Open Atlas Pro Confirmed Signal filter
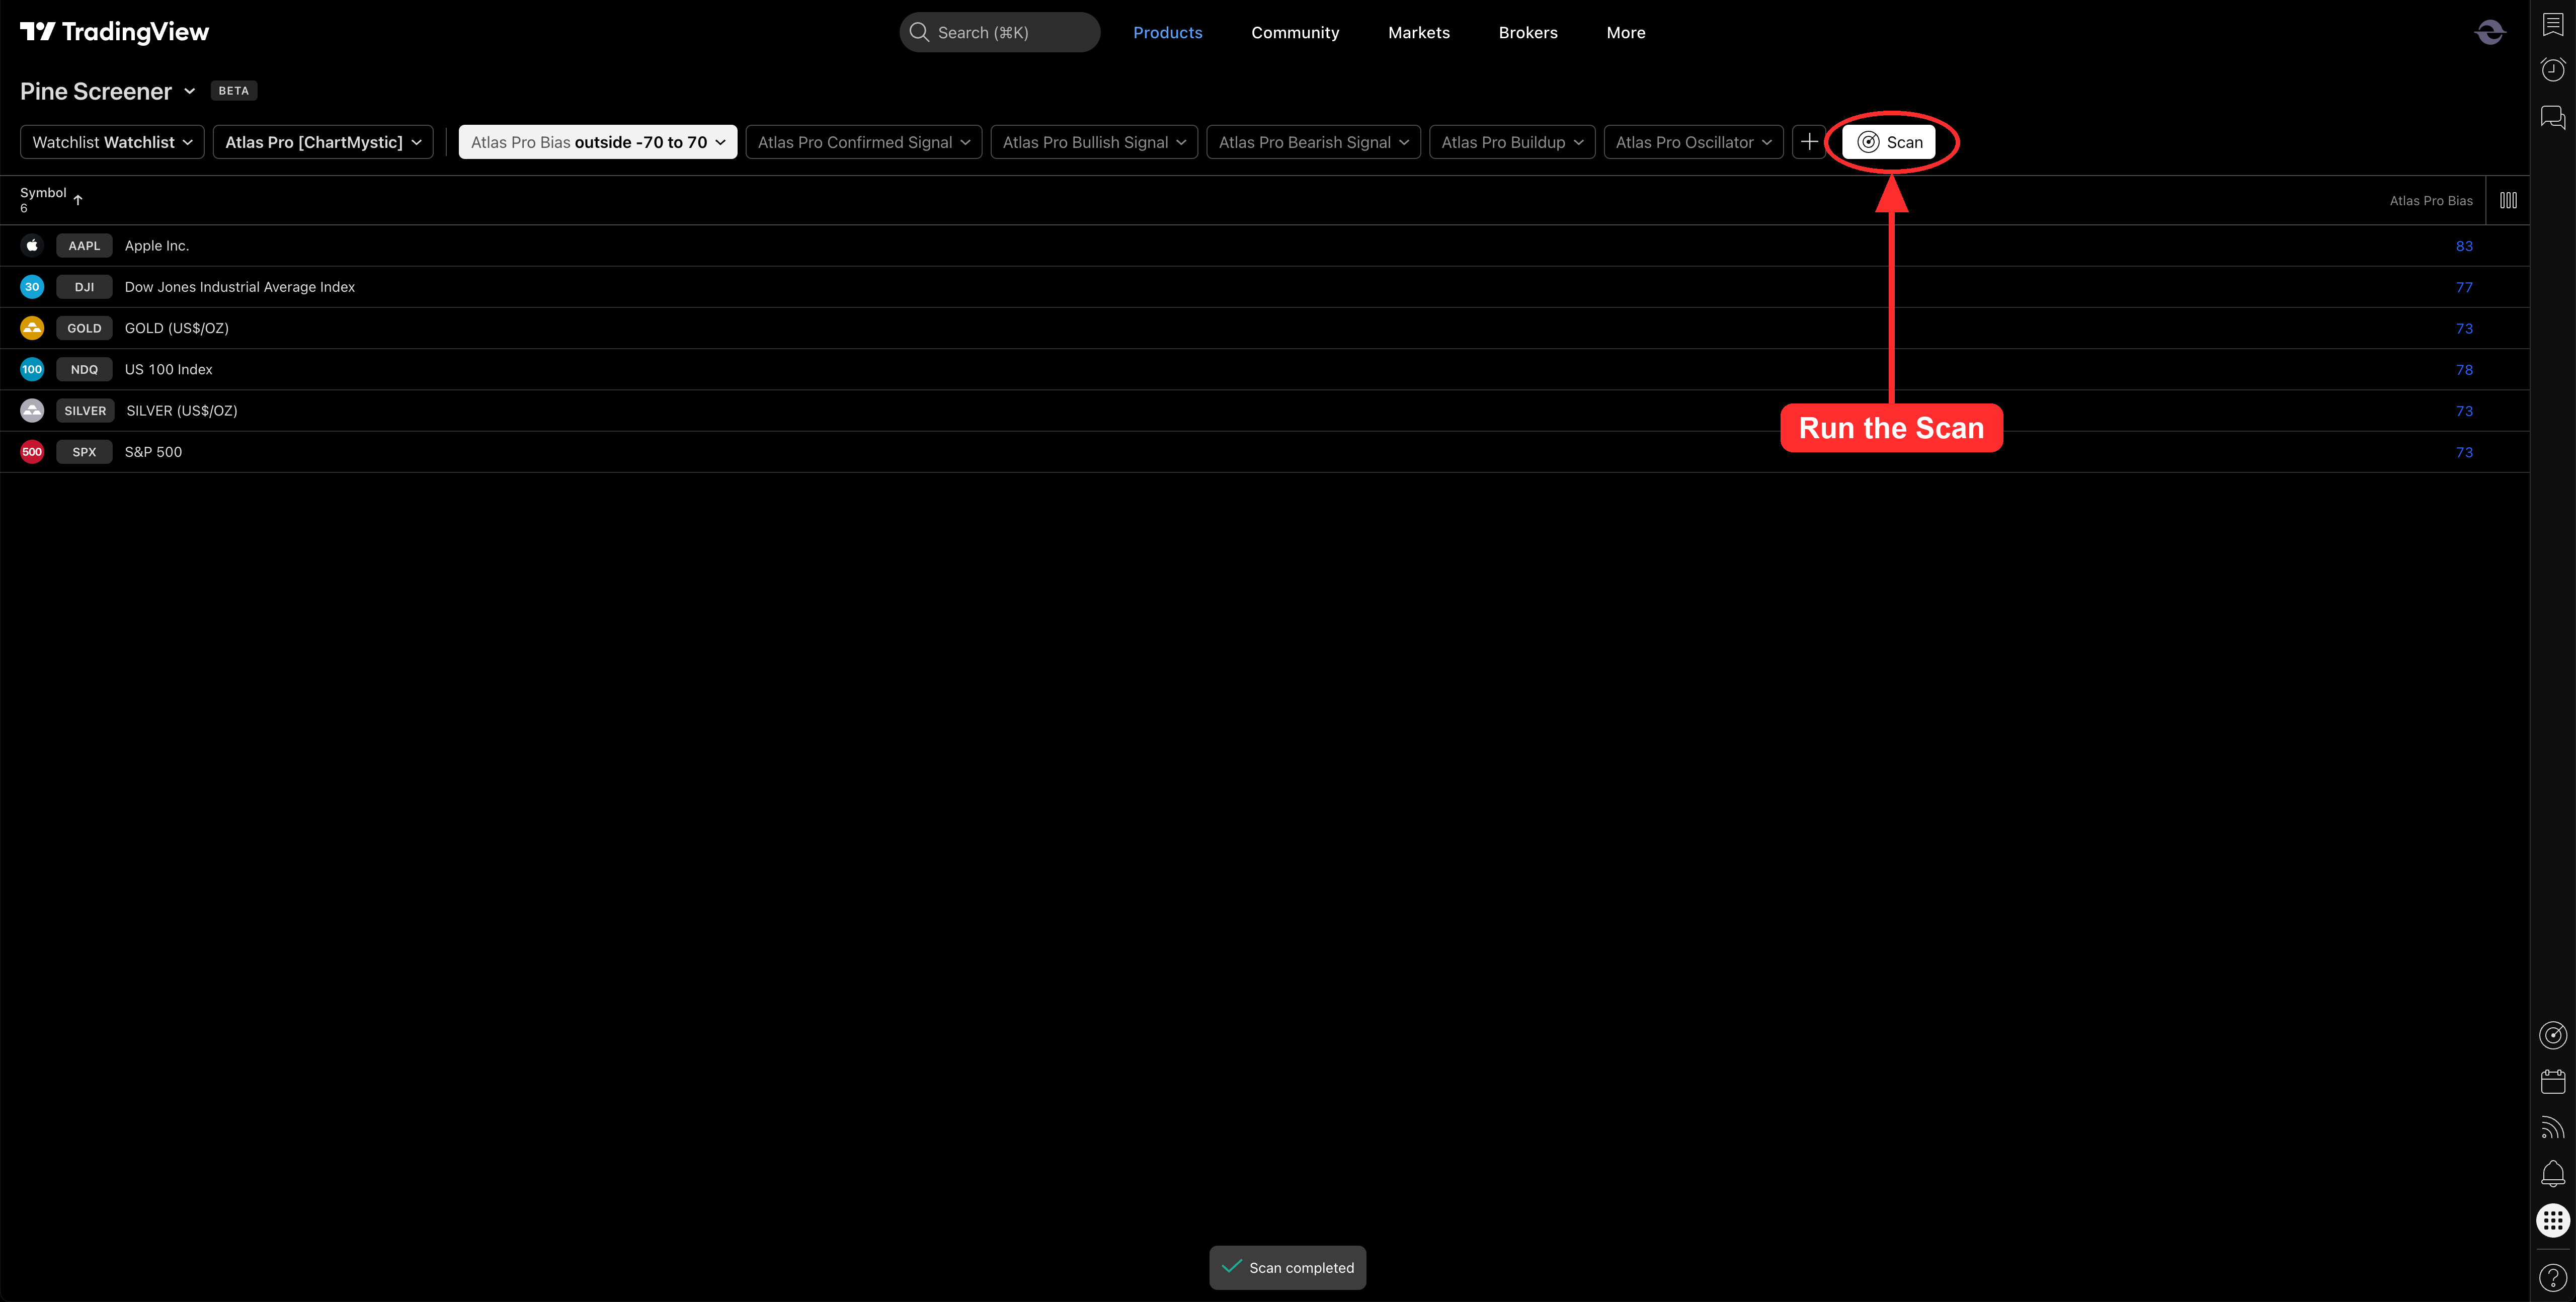2576x1302 pixels. coord(864,142)
